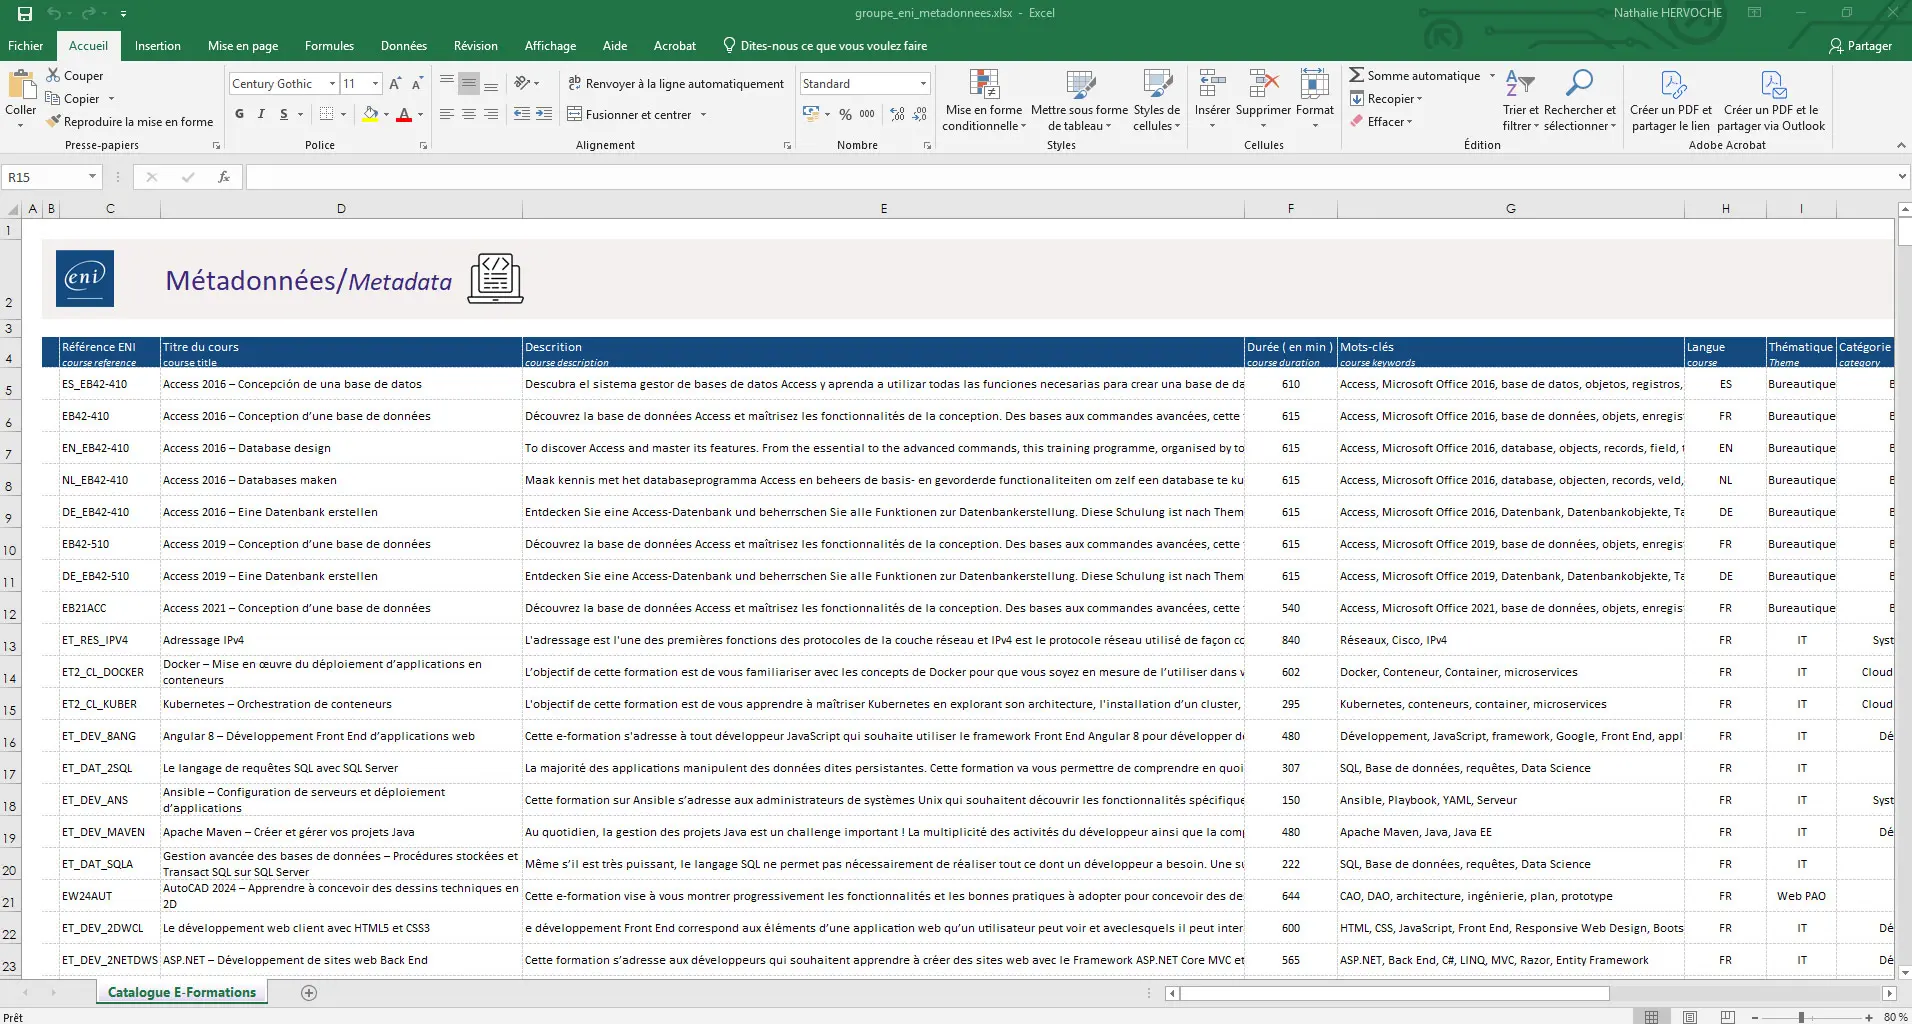Viewport: 1912px width, 1024px height.
Task: Open the Name Box dropdown arrow
Action: click(x=92, y=177)
